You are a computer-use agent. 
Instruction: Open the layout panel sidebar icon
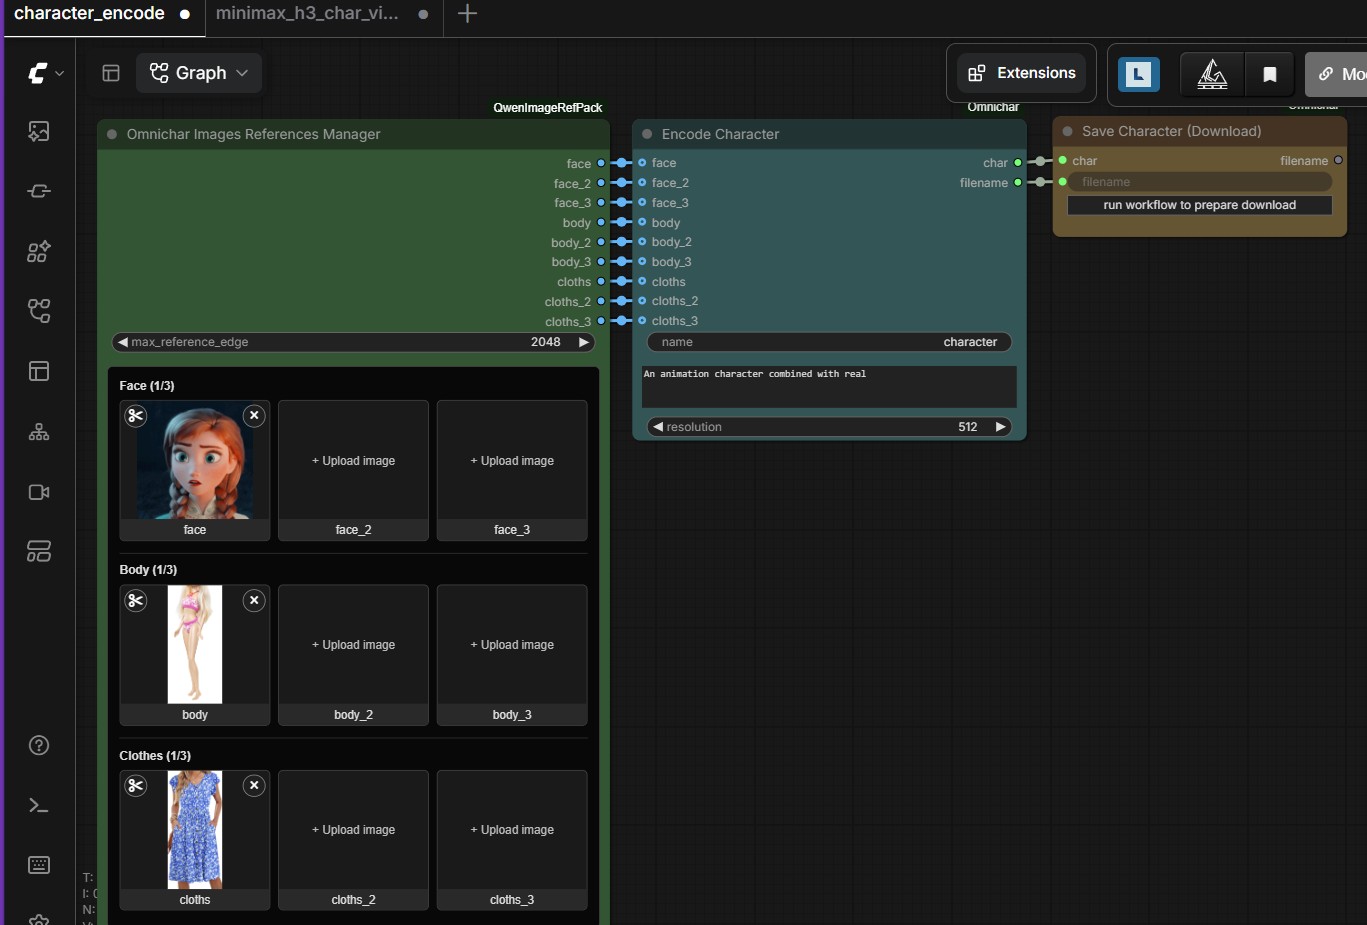point(39,371)
